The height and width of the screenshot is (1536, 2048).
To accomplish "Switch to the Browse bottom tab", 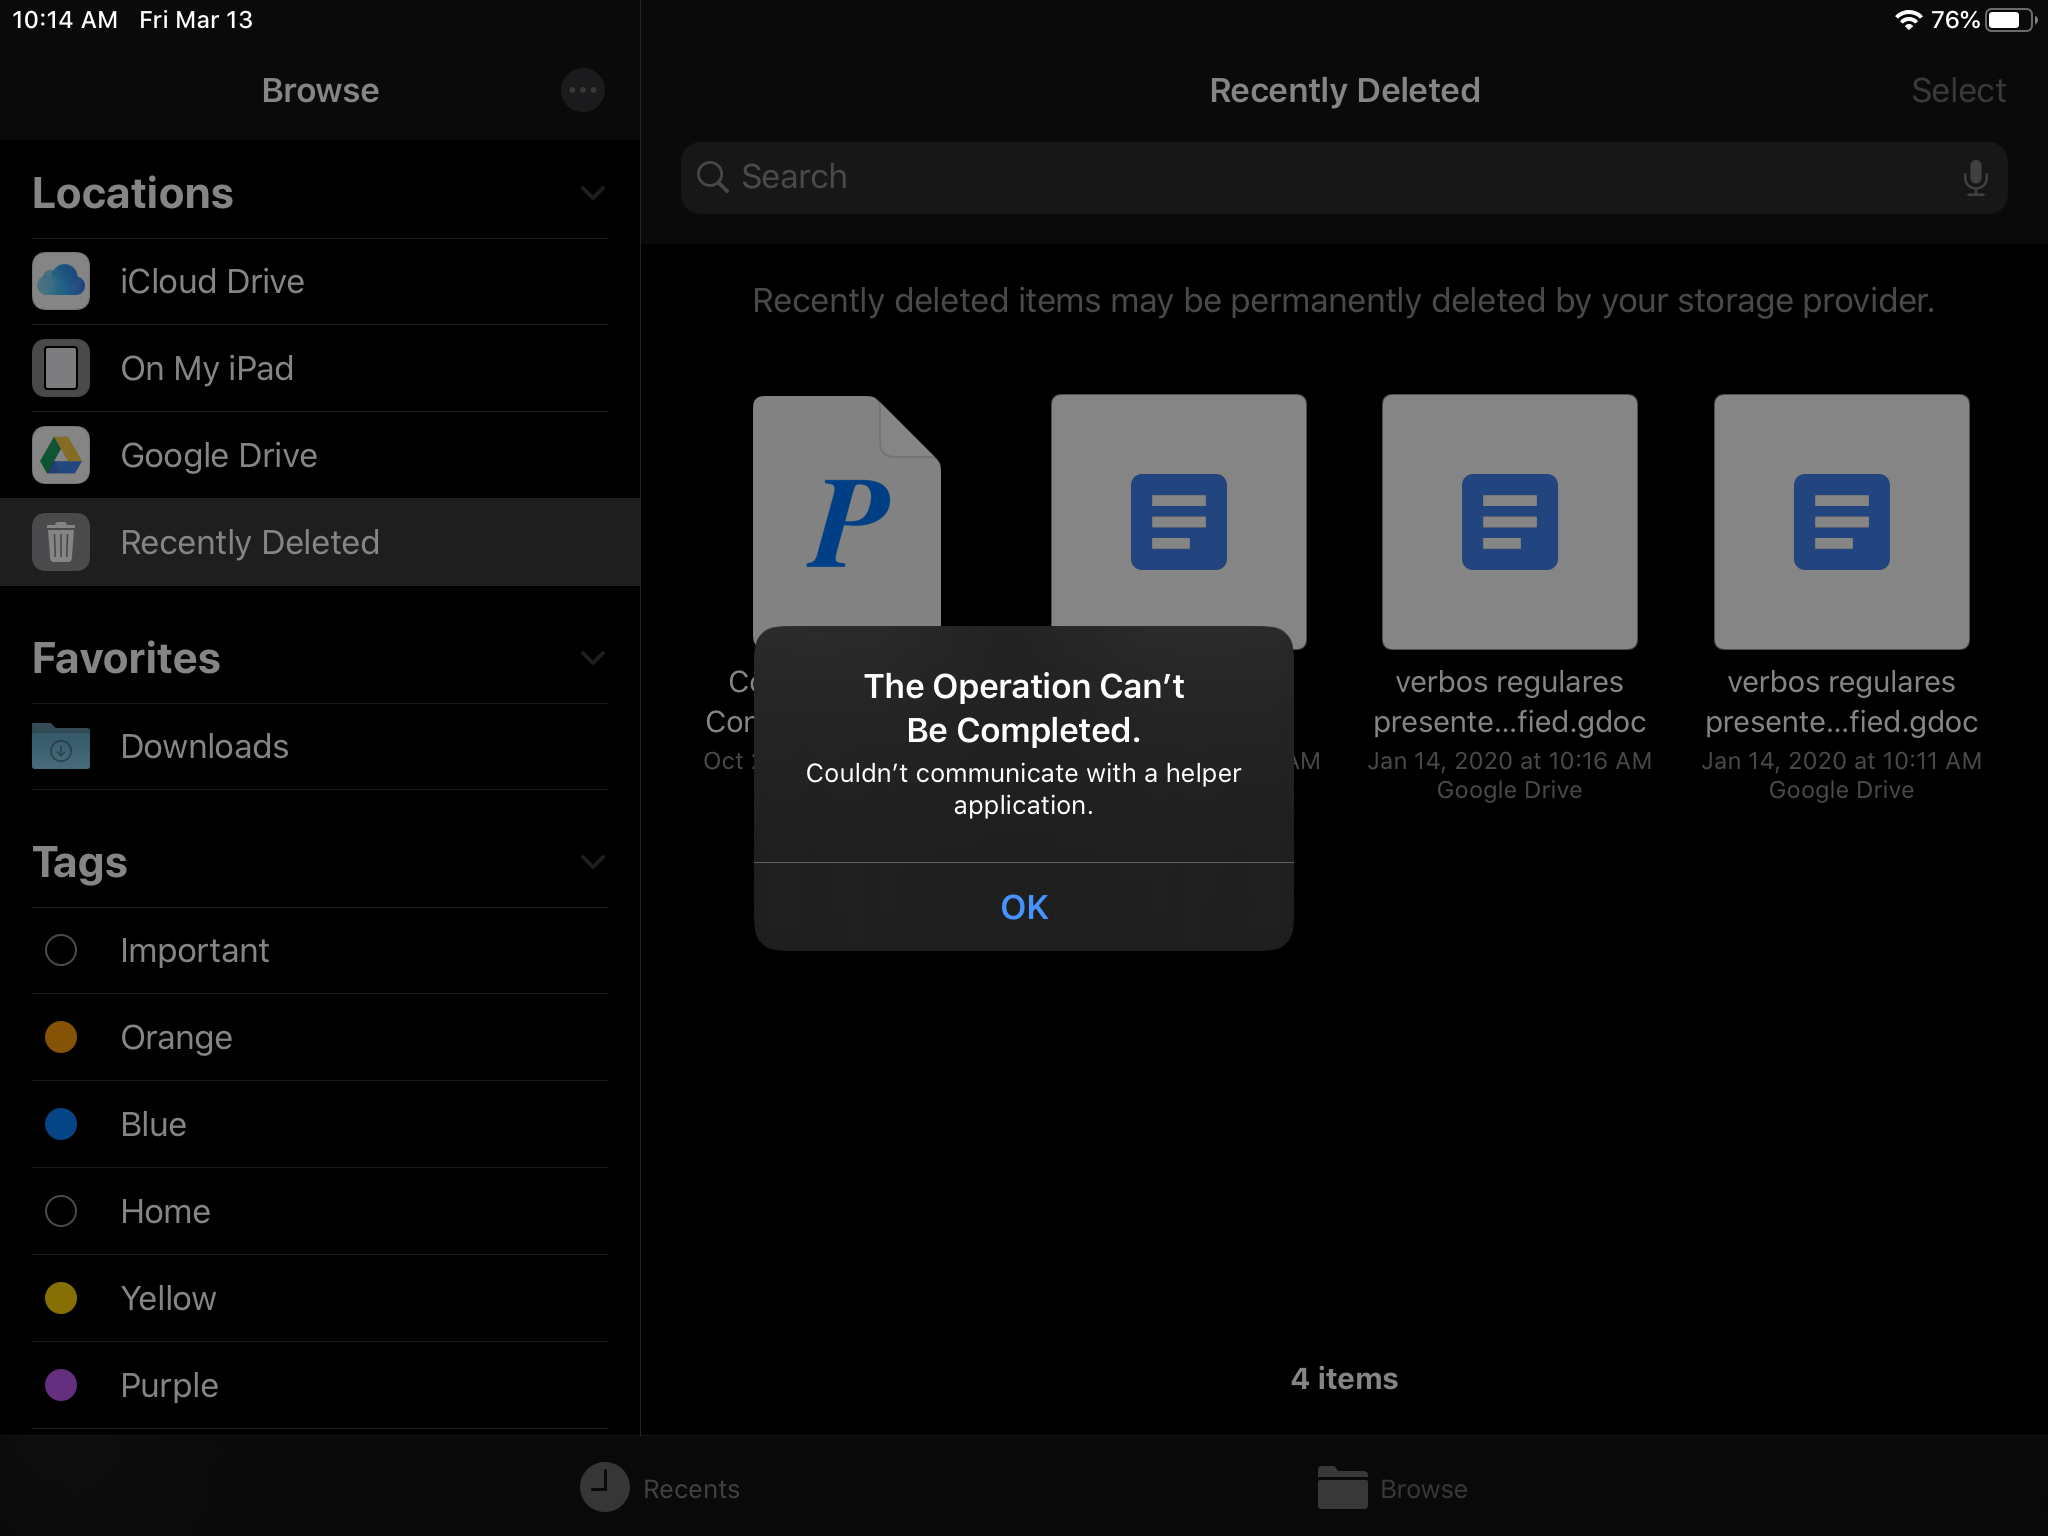I will pos(1392,1488).
